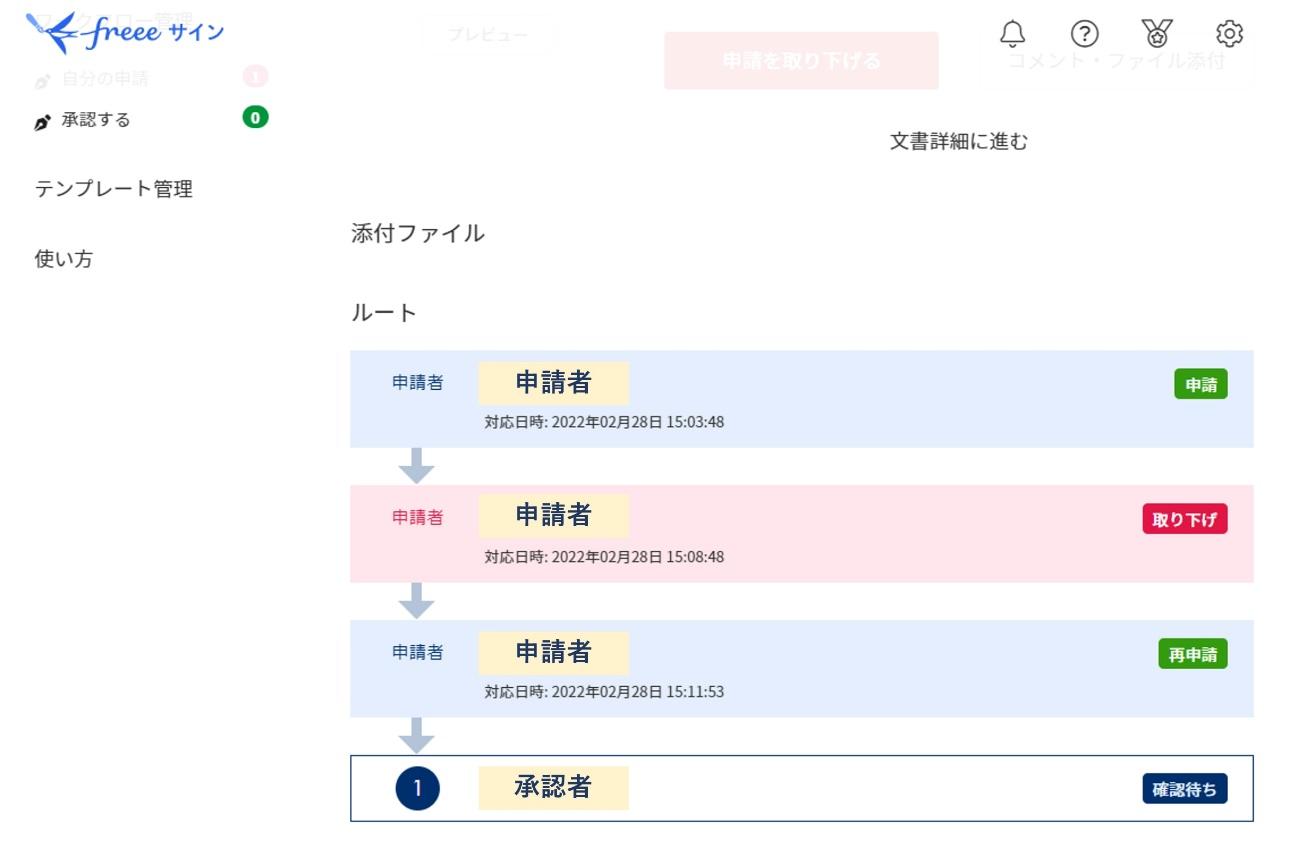The width and height of the screenshot is (1298, 857).
Task: Click the red 申請者 role label
Action: [417, 518]
